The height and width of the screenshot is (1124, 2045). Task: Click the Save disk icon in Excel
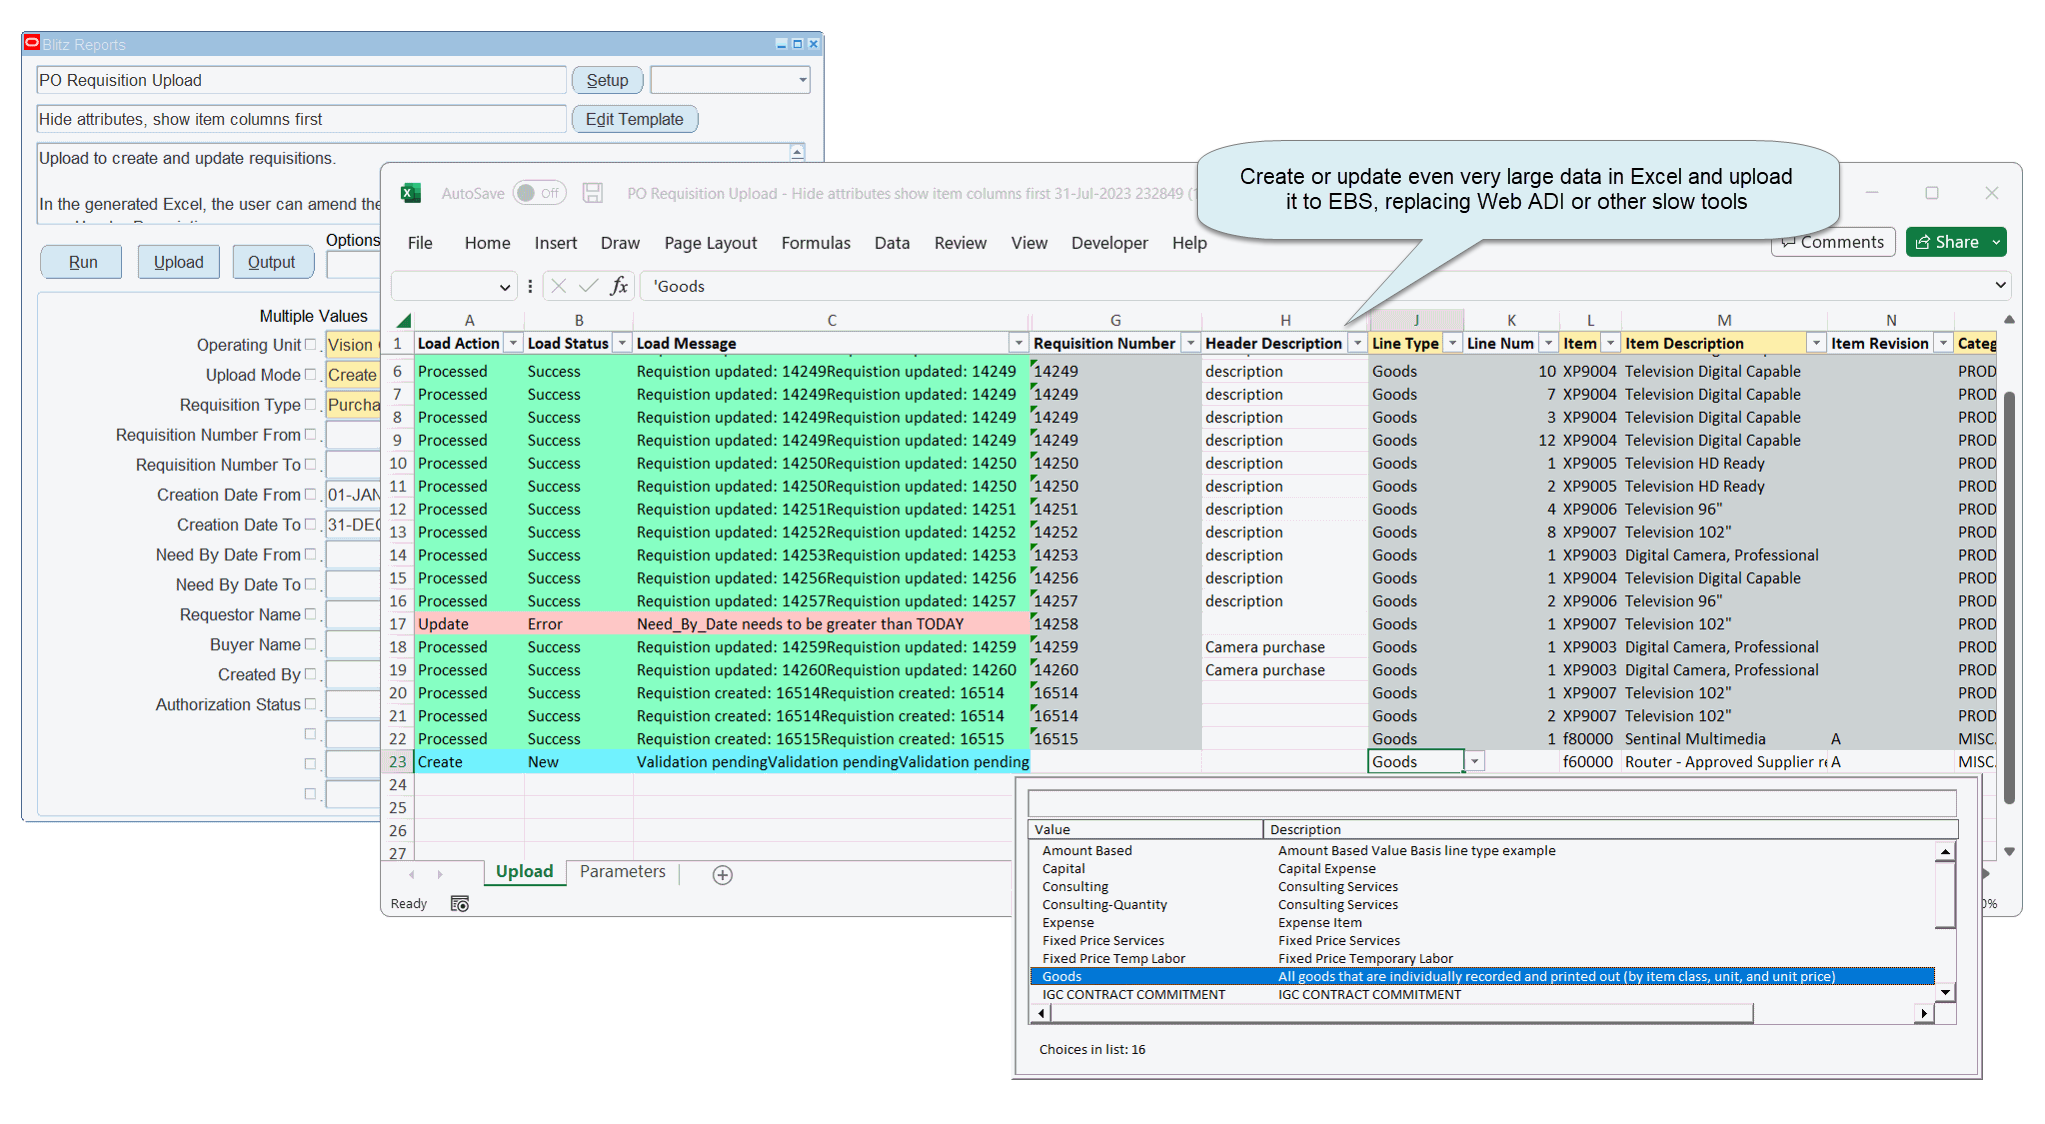(x=593, y=193)
